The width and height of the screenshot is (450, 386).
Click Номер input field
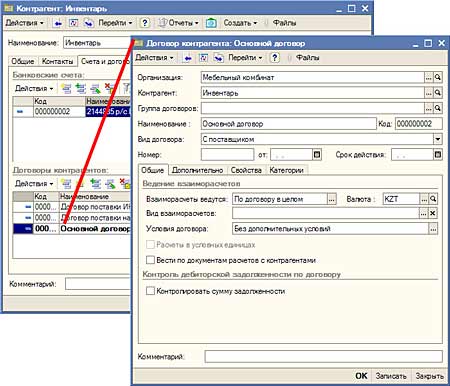(227, 155)
